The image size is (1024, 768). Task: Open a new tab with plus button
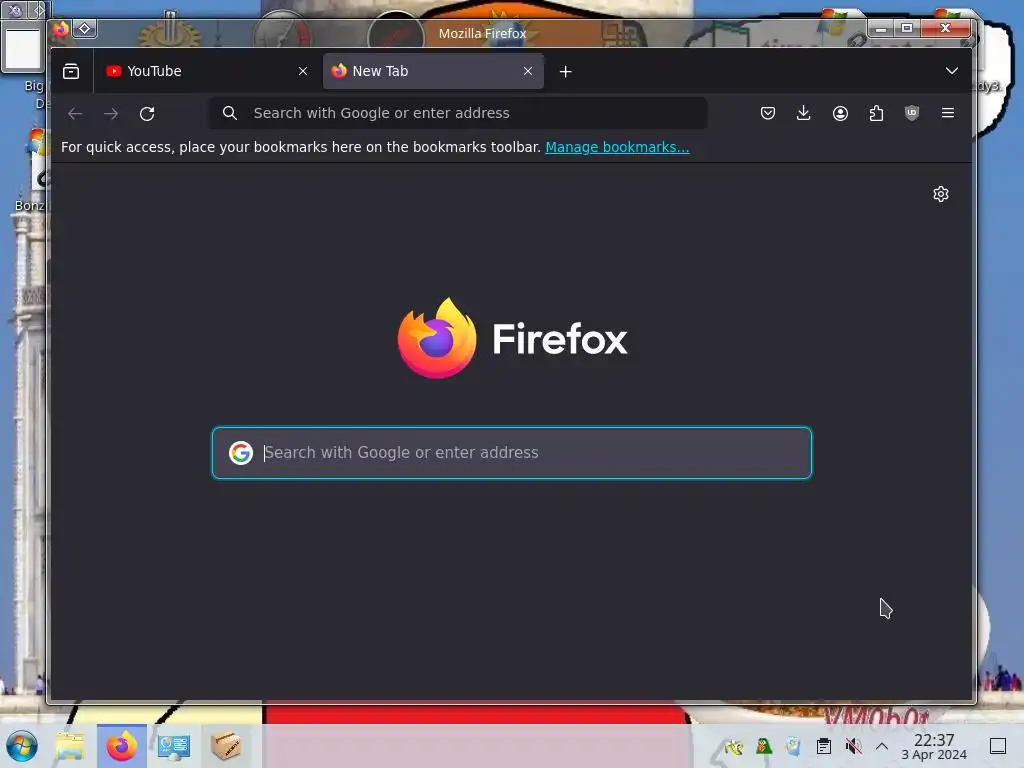pyautogui.click(x=566, y=71)
